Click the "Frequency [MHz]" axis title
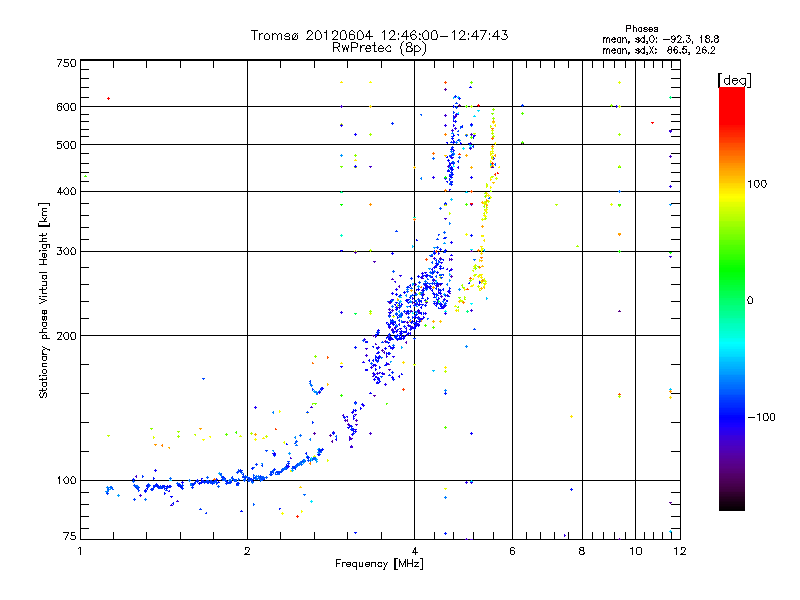The image size is (800, 600). point(379,564)
